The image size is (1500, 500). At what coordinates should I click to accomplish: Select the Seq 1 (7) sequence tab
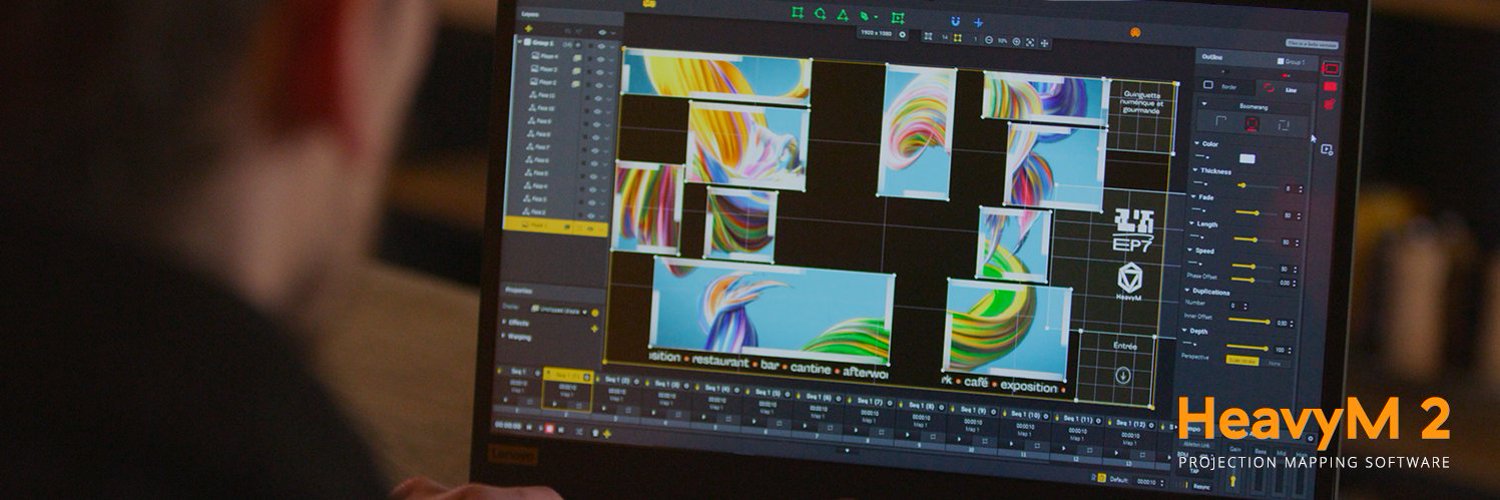click(870, 401)
